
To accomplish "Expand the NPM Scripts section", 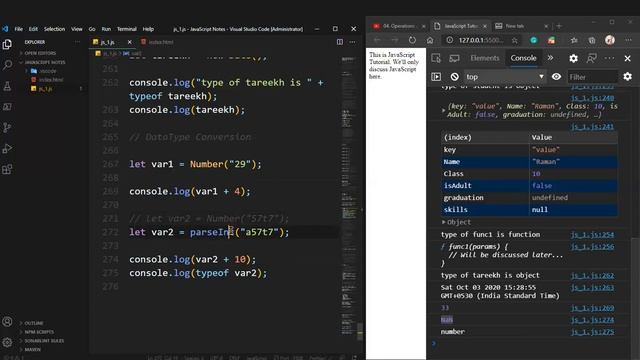I will coord(39,332).
